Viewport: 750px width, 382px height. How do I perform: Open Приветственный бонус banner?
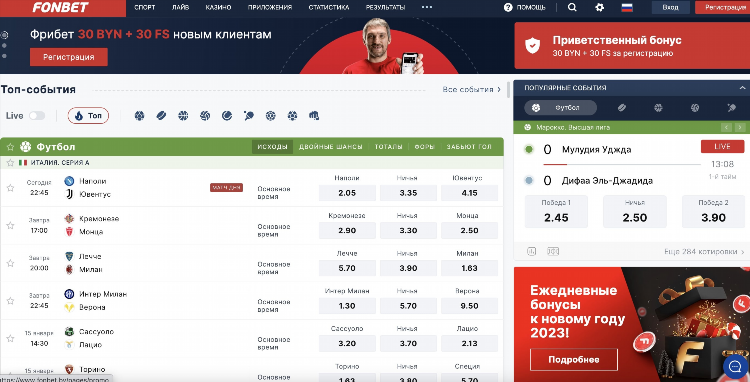(632, 45)
